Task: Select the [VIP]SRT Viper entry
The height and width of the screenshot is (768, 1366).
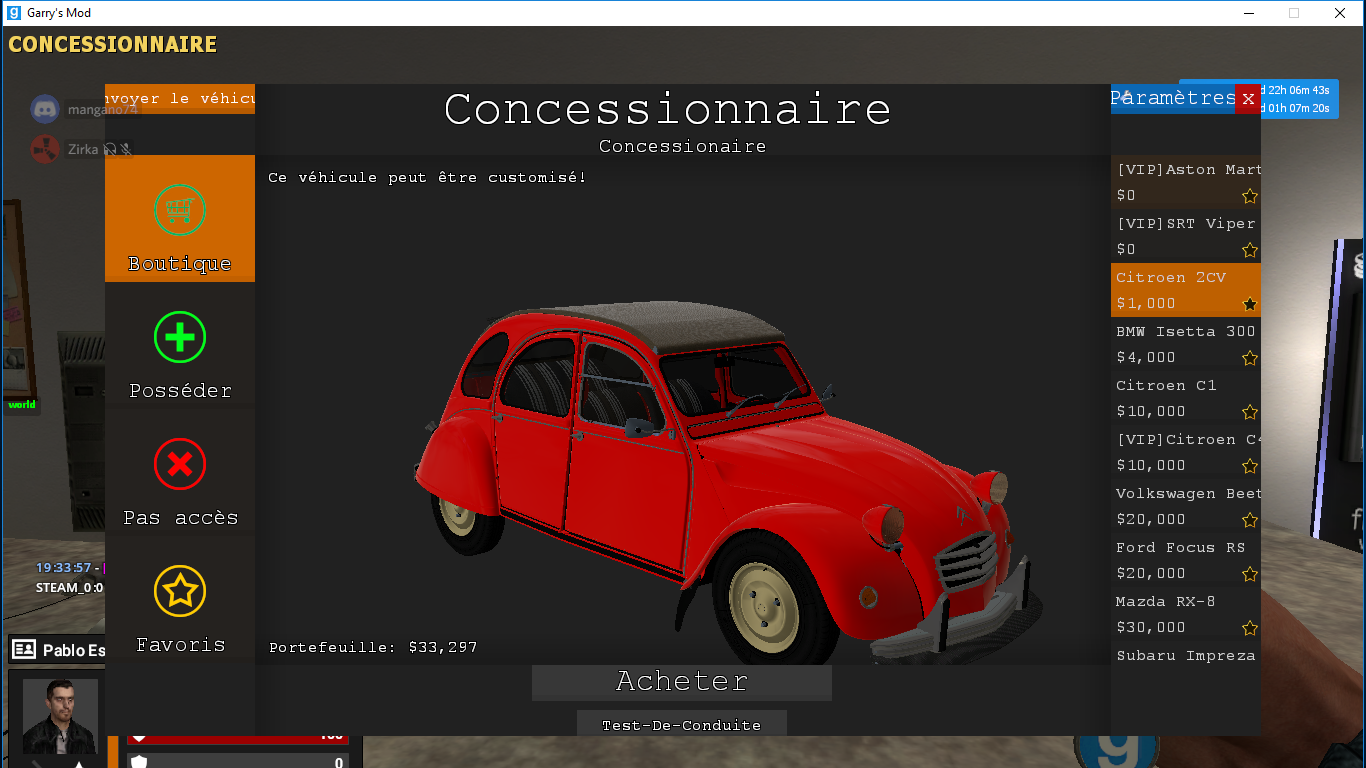Action: tap(1186, 236)
